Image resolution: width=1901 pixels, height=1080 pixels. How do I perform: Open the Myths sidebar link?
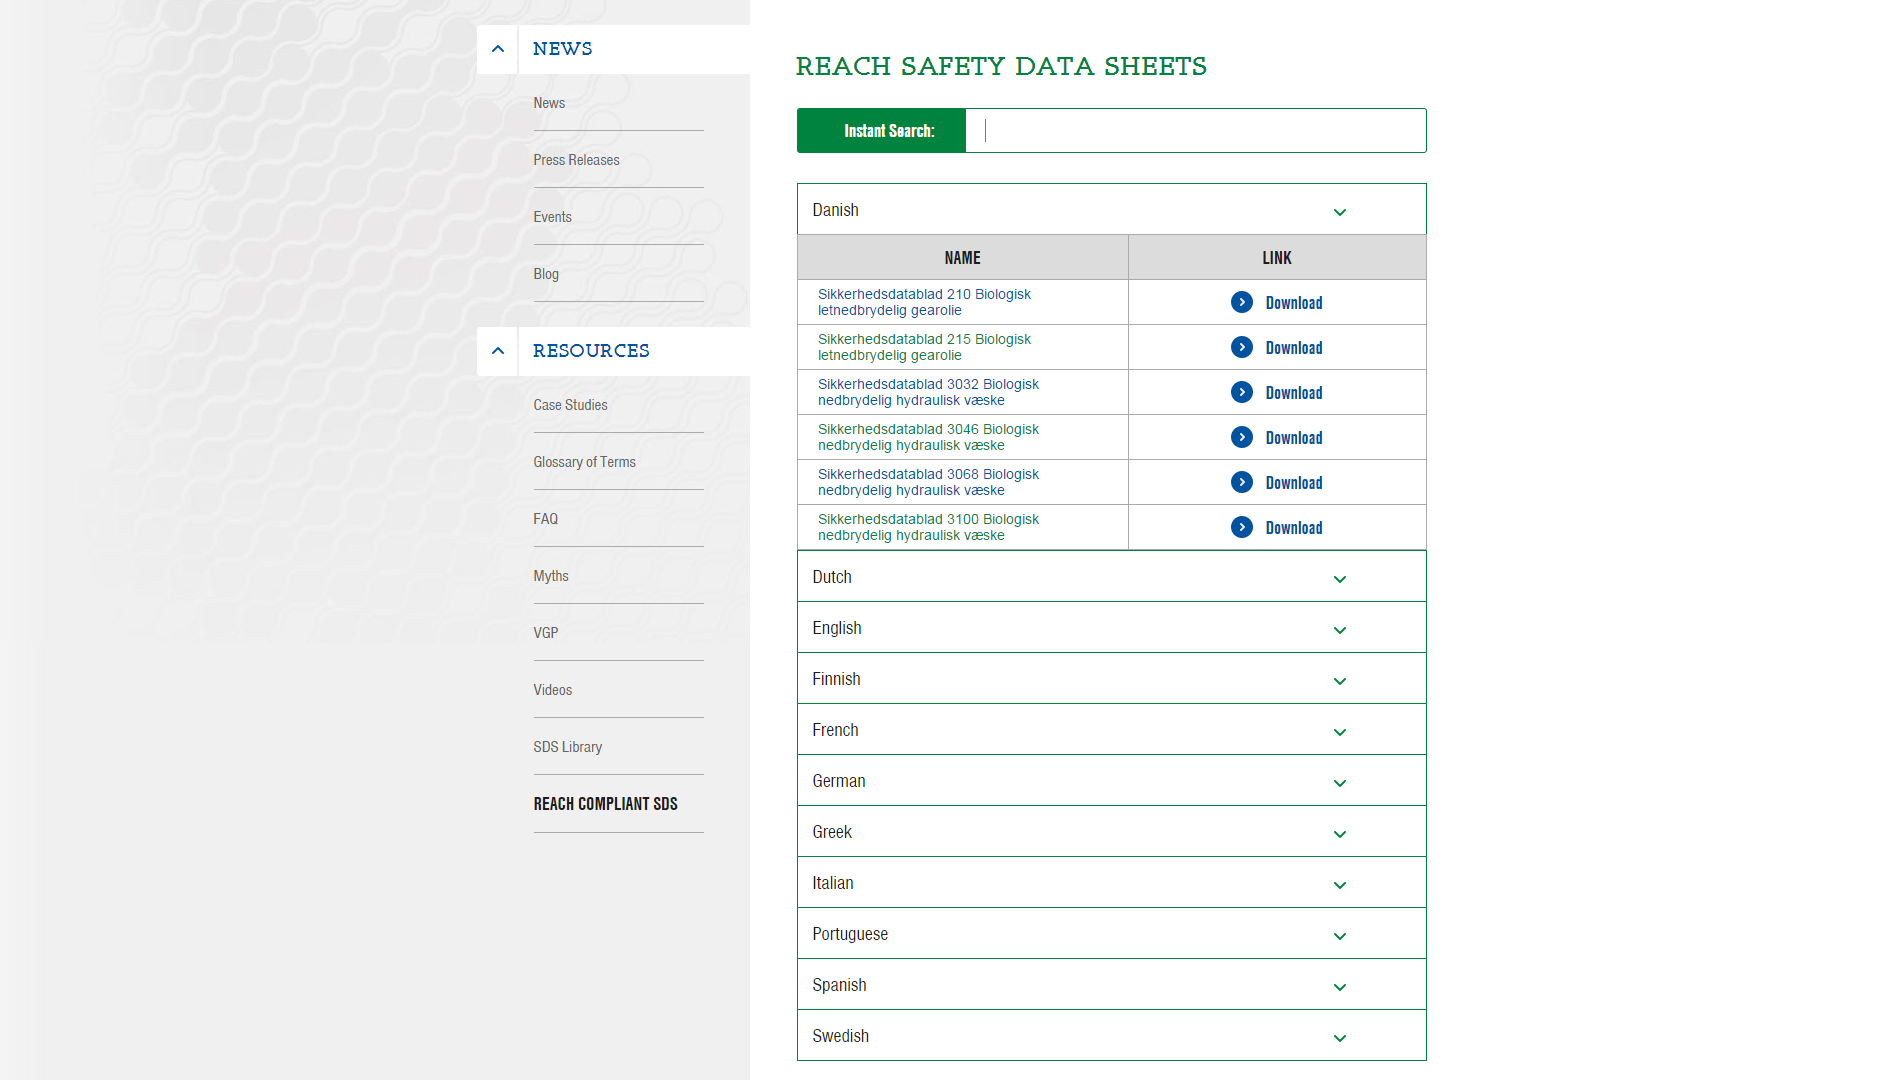[550, 576]
